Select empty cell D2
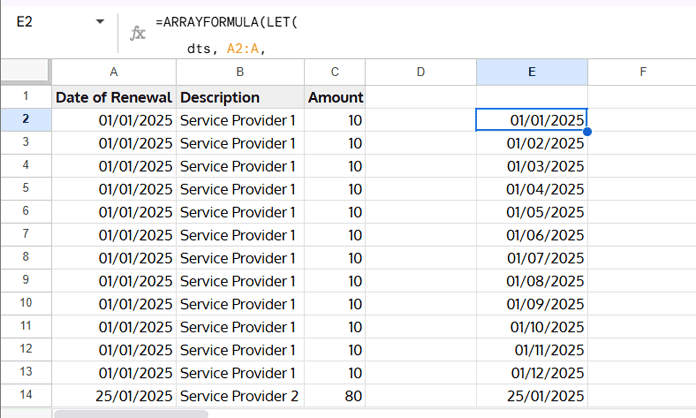Image resolution: width=696 pixels, height=418 pixels. tap(421, 120)
